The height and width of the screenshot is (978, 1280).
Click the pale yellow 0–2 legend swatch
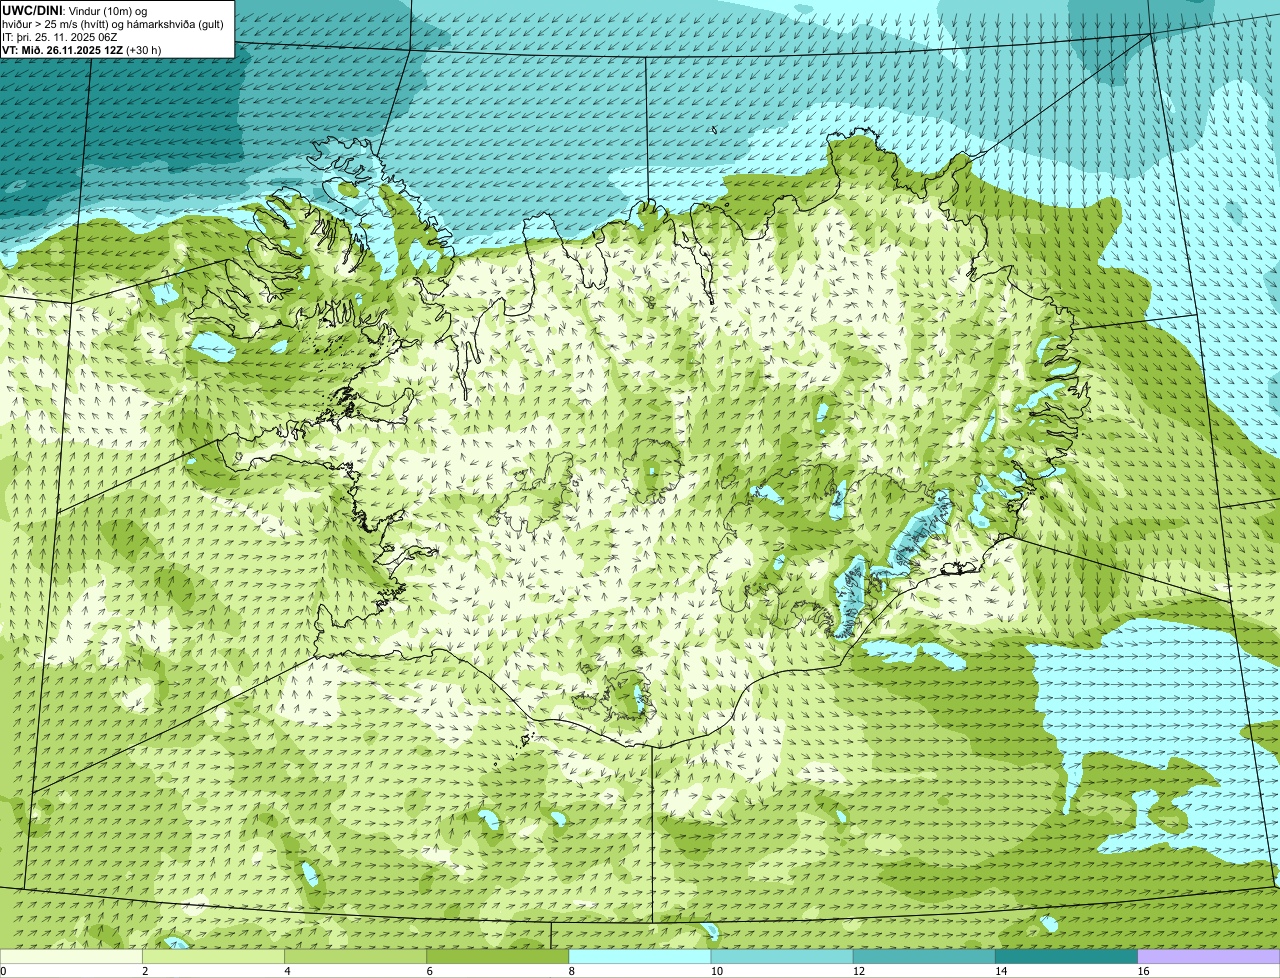pos(71,956)
